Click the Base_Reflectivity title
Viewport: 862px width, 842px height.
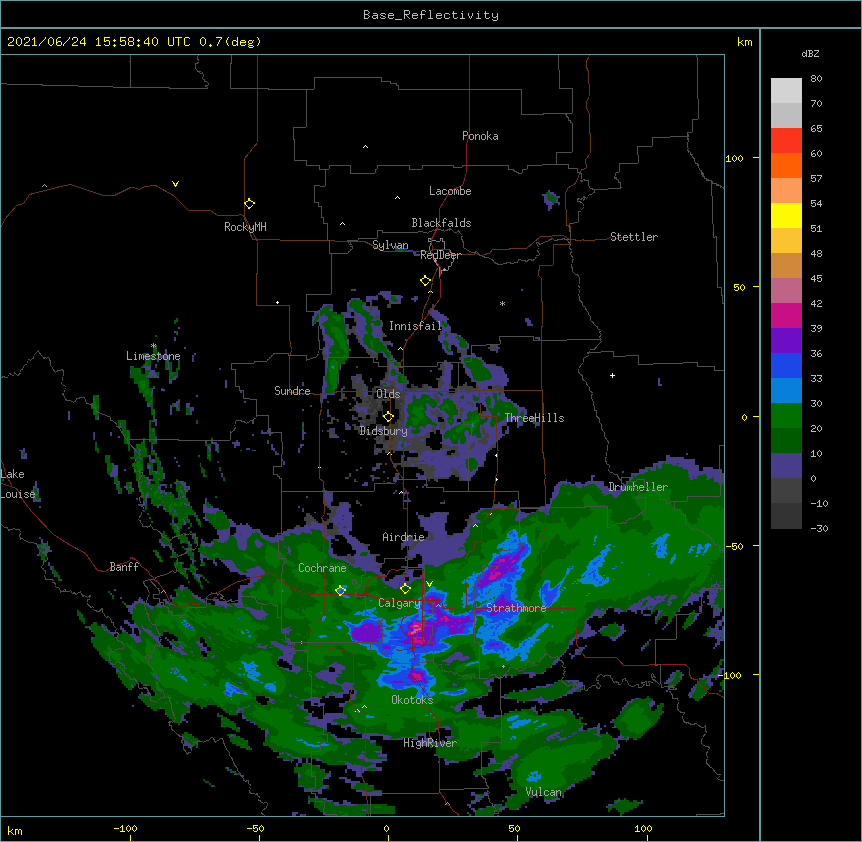coord(431,15)
